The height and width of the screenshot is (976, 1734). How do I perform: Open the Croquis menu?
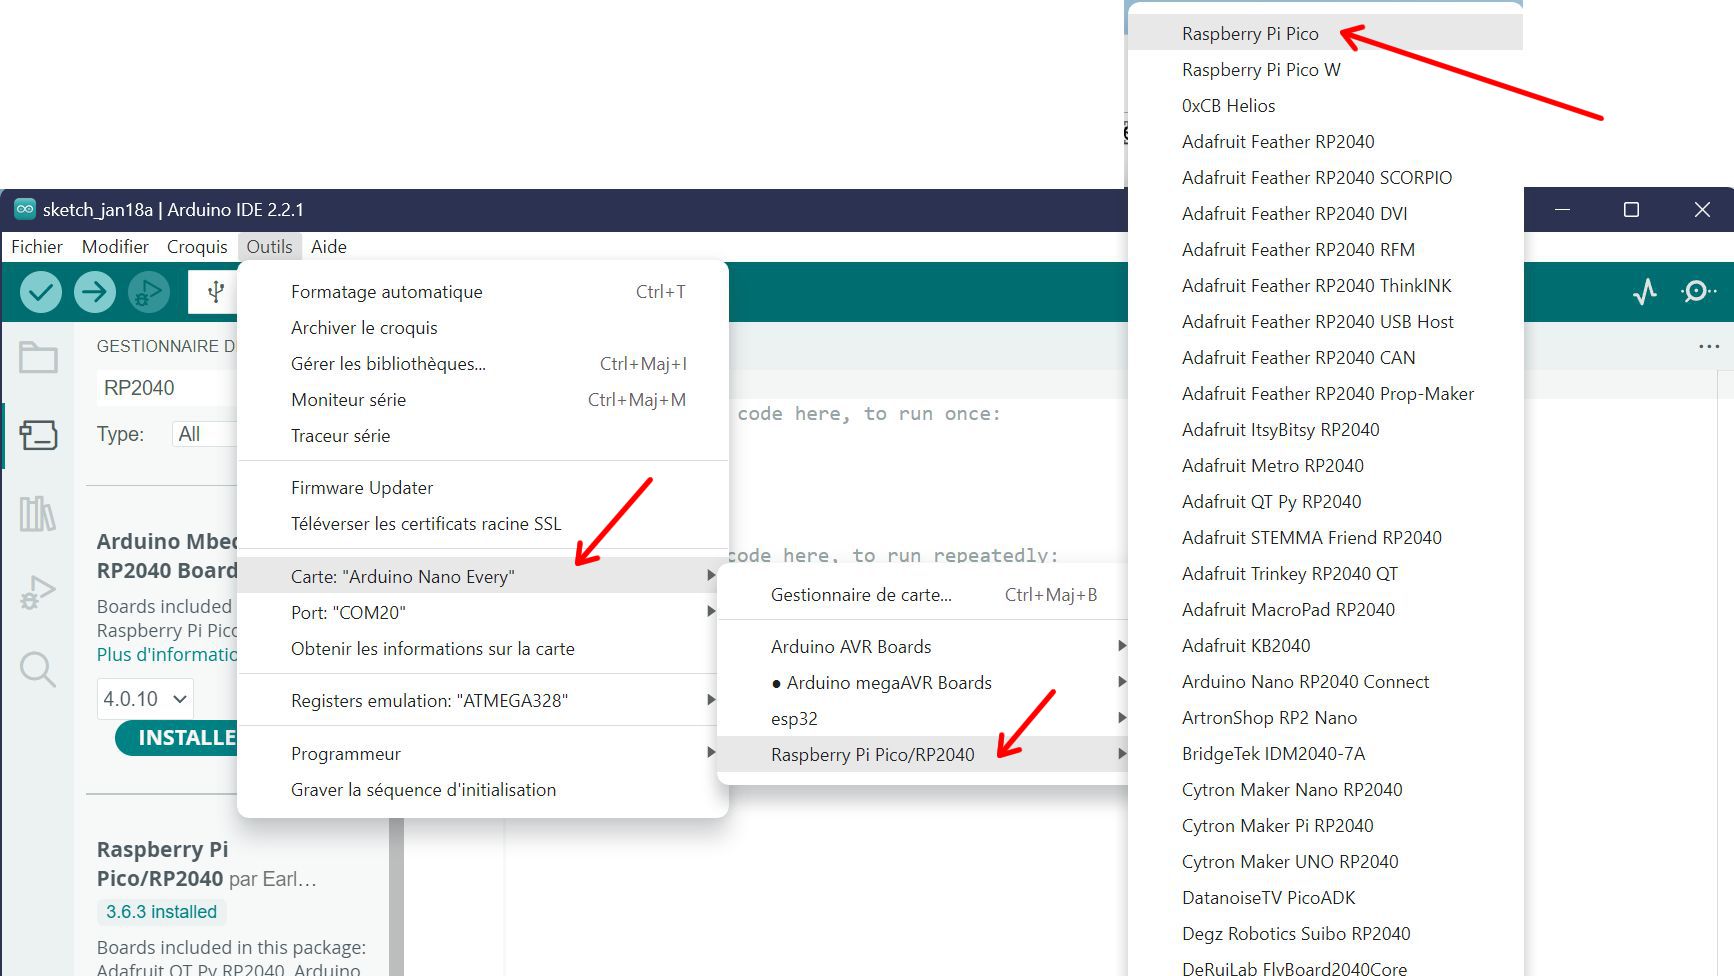(x=197, y=246)
